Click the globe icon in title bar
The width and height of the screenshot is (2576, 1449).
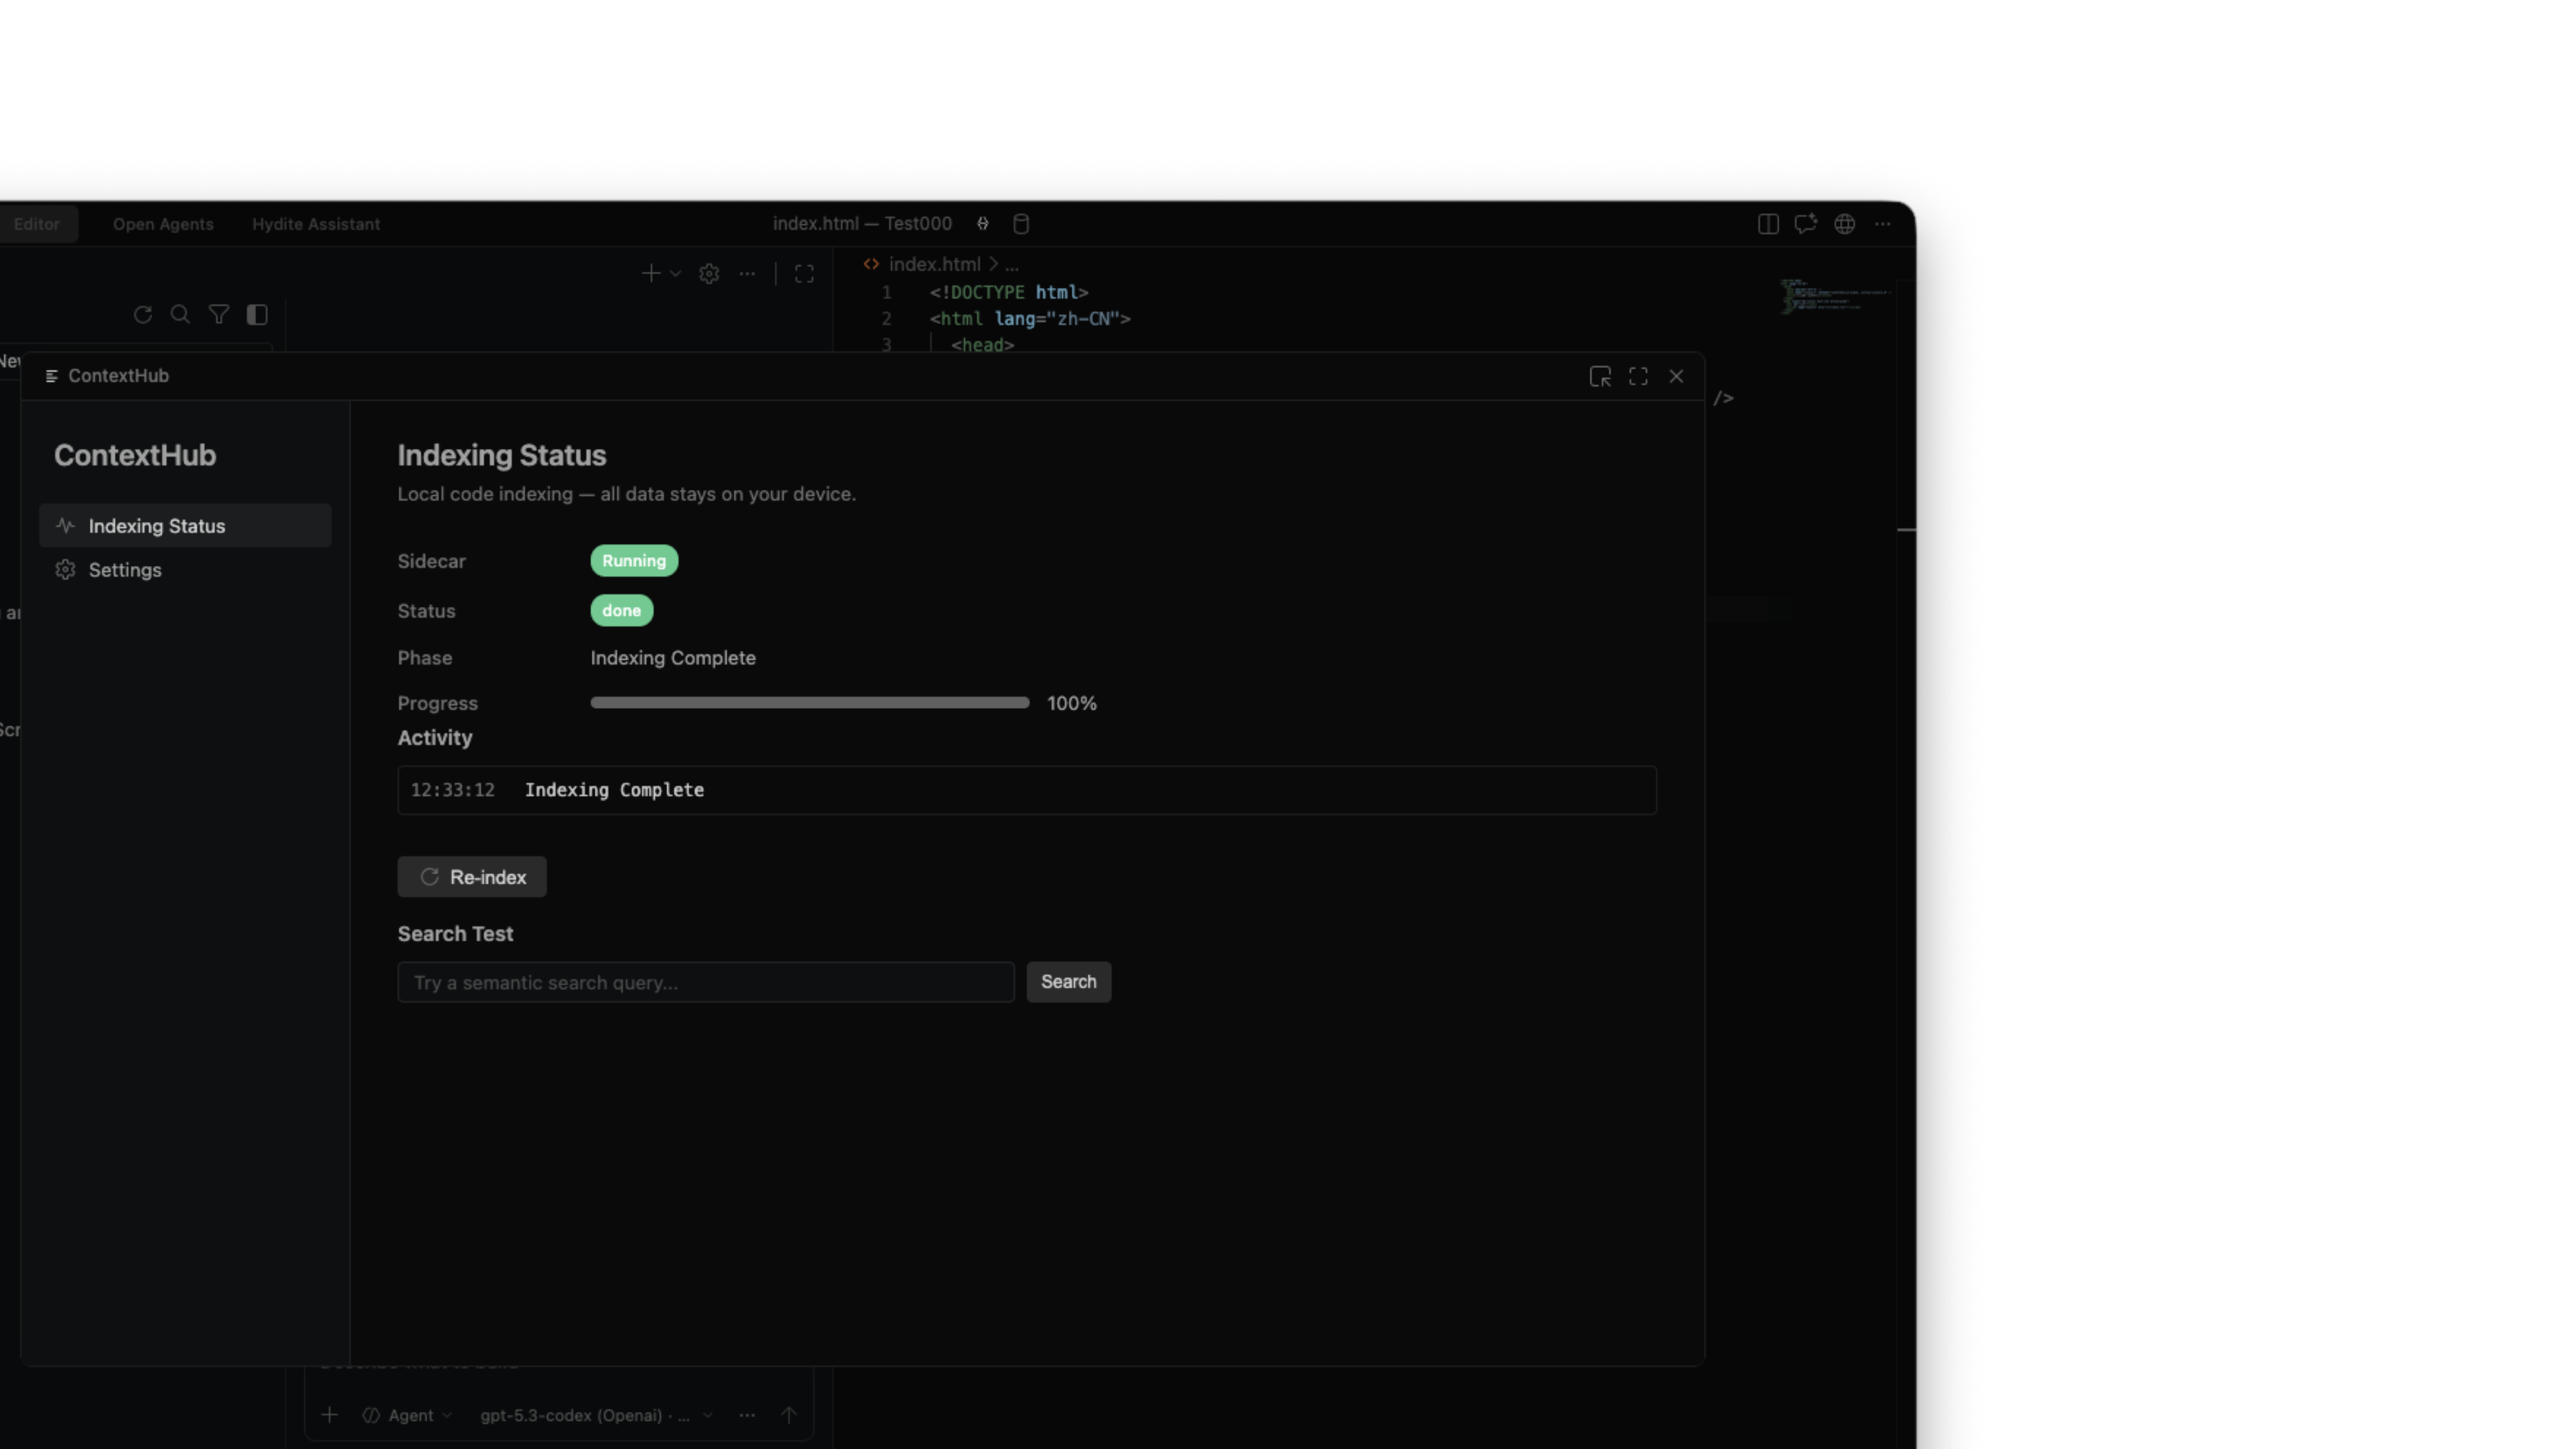pyautogui.click(x=1845, y=224)
